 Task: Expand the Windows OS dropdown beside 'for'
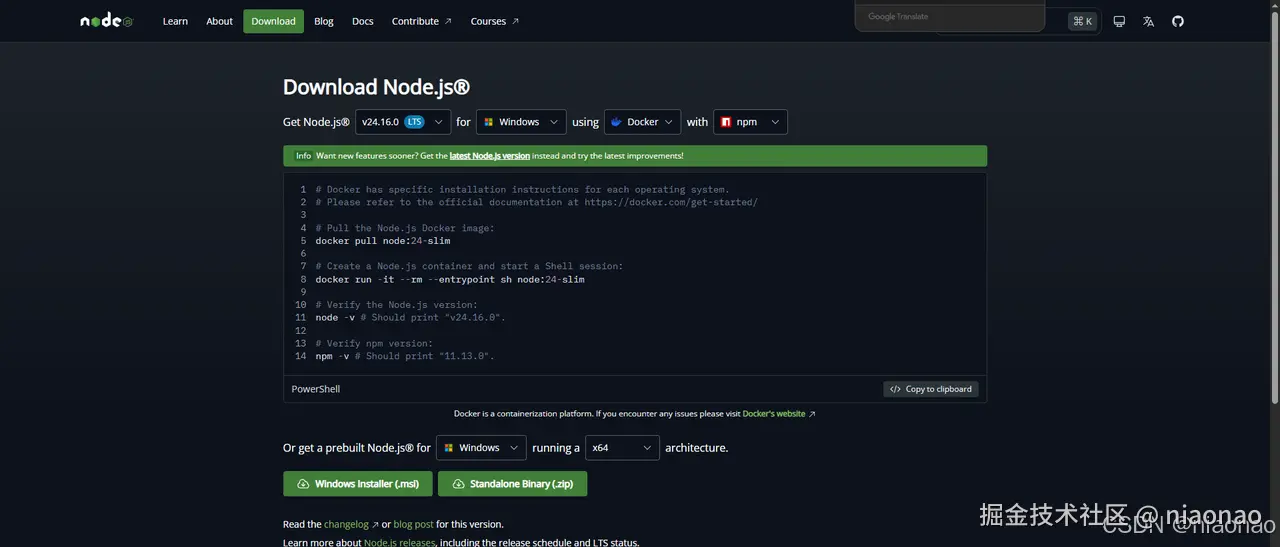(x=521, y=122)
